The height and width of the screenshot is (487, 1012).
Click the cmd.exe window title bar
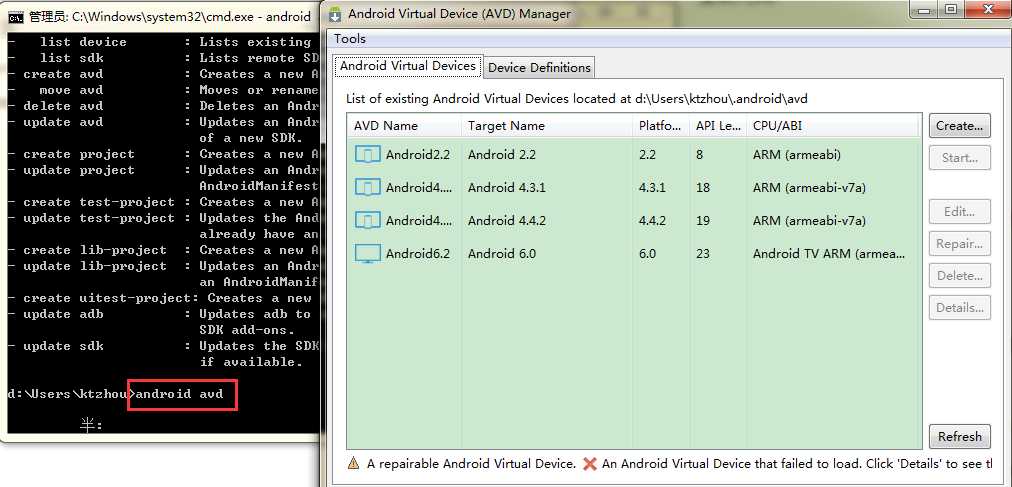click(x=161, y=17)
